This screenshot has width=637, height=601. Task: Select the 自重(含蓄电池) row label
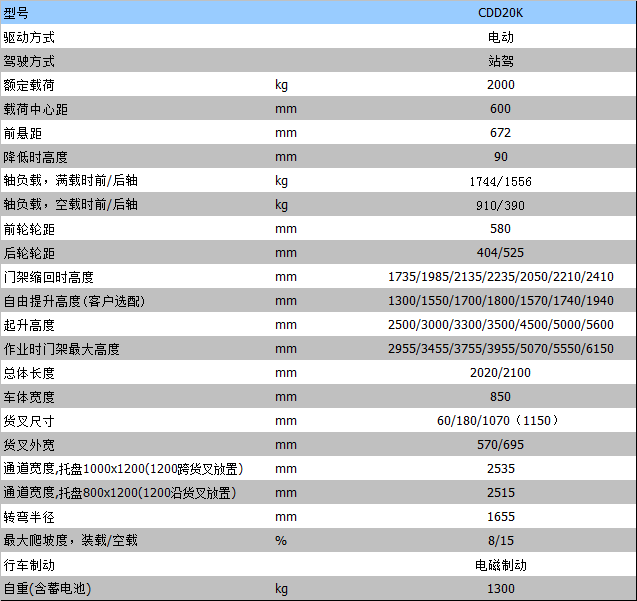[52, 589]
